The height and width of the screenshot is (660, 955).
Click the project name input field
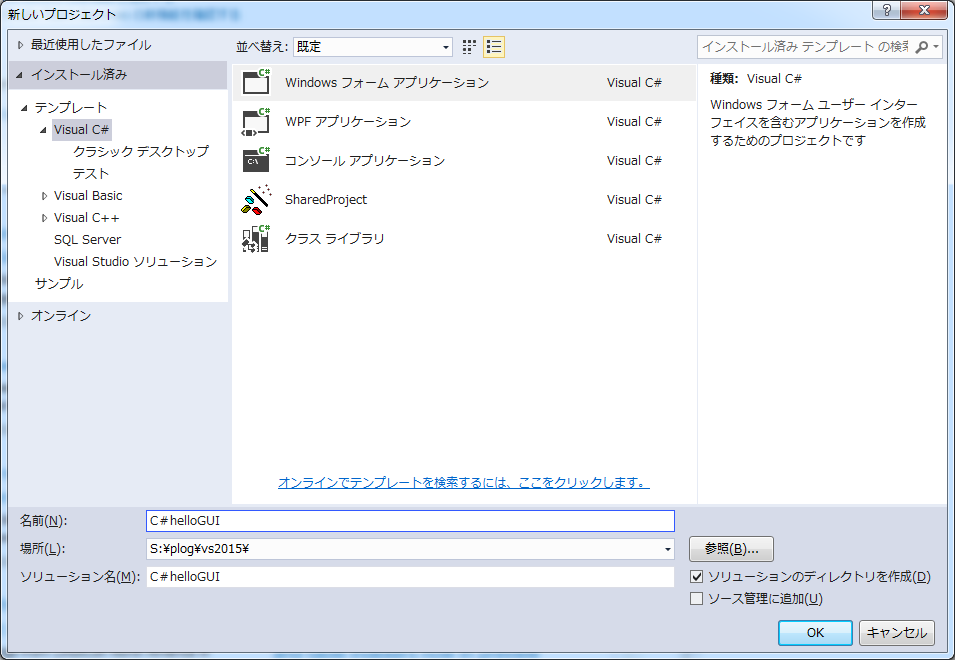411,521
